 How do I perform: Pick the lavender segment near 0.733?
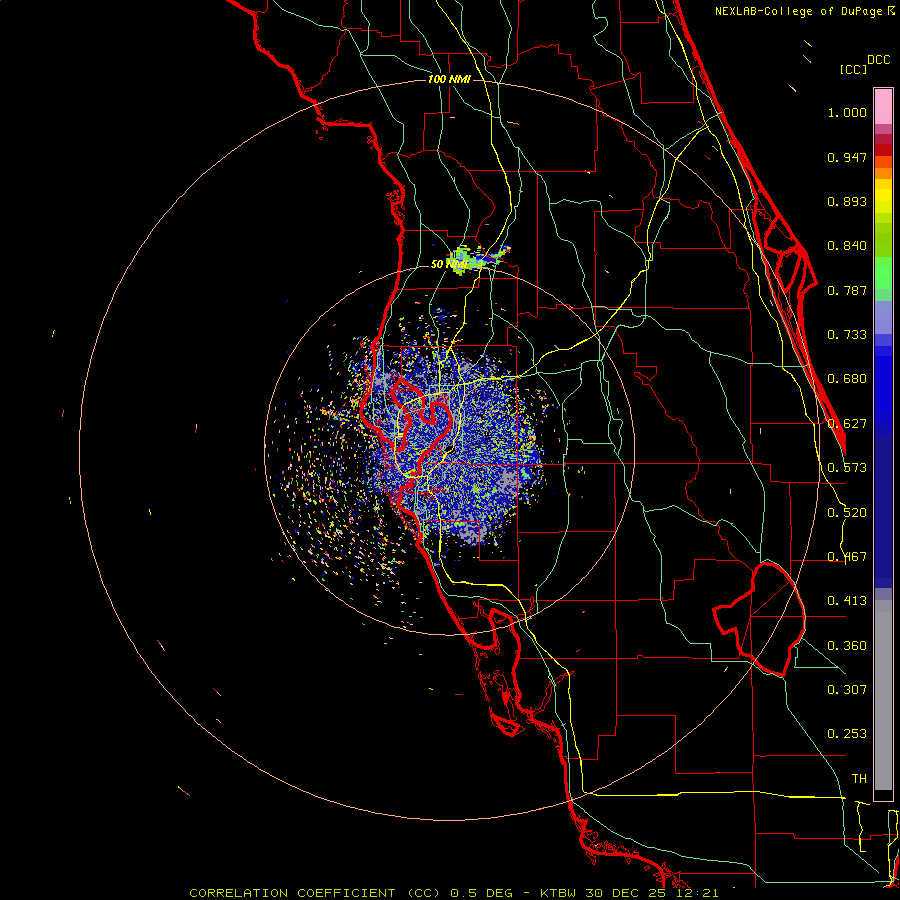[x=883, y=318]
